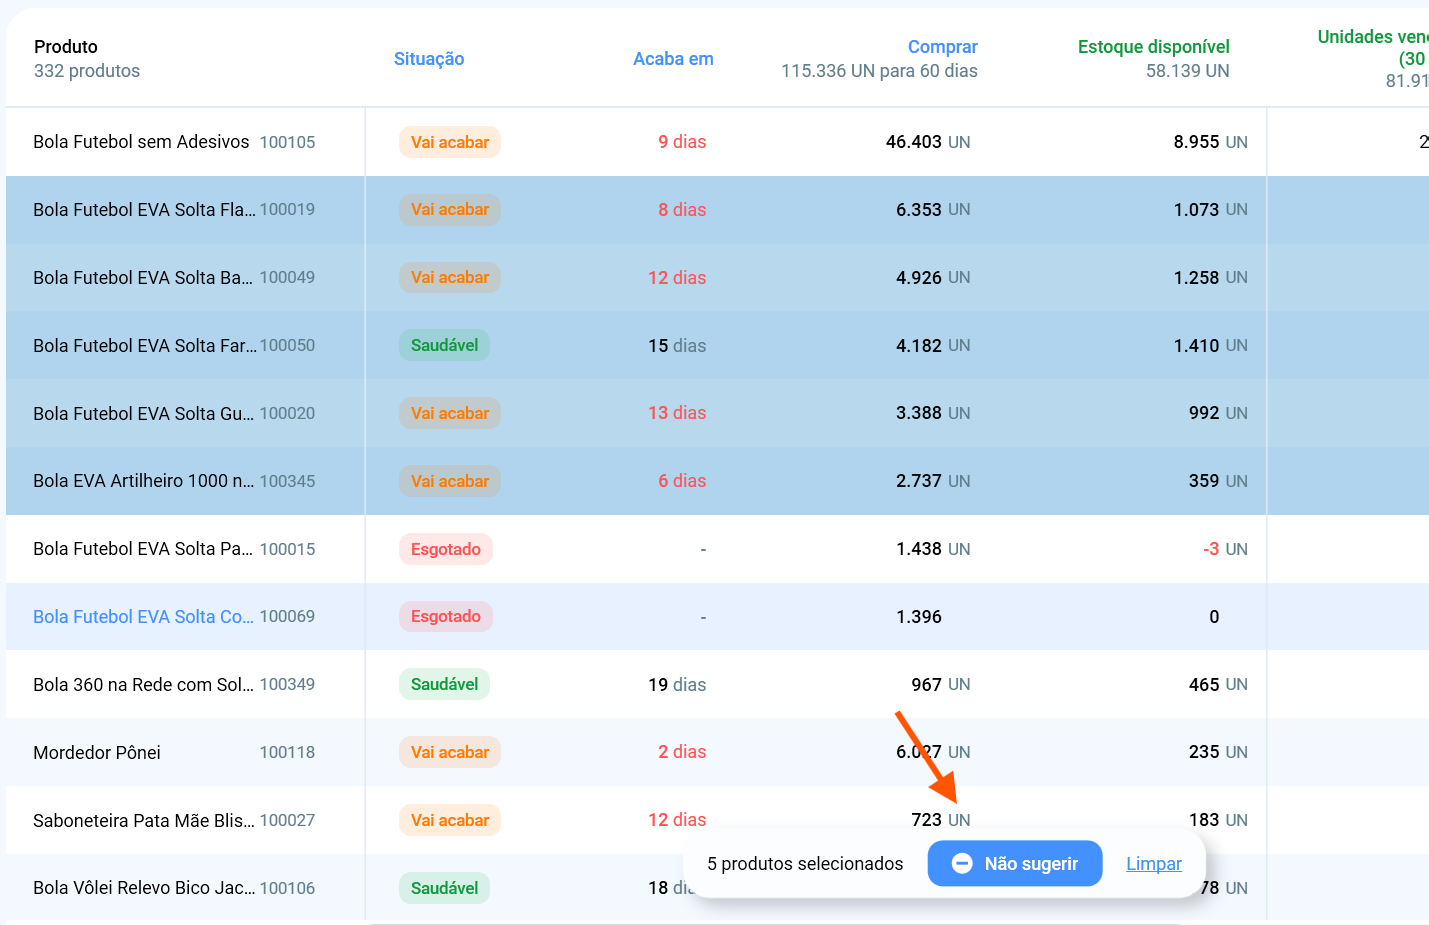Image resolution: width=1429 pixels, height=925 pixels.
Task: Click 9 dias value for Bola Futebol sem Adesivos
Action: pyautogui.click(x=682, y=142)
